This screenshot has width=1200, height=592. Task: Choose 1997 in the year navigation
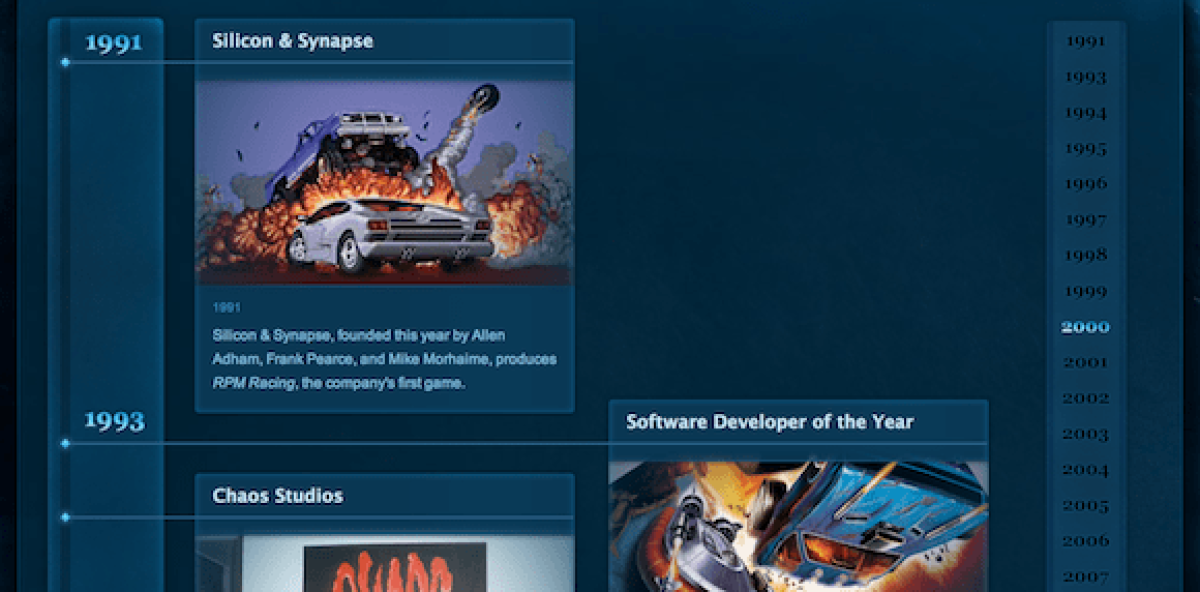click(x=1085, y=220)
